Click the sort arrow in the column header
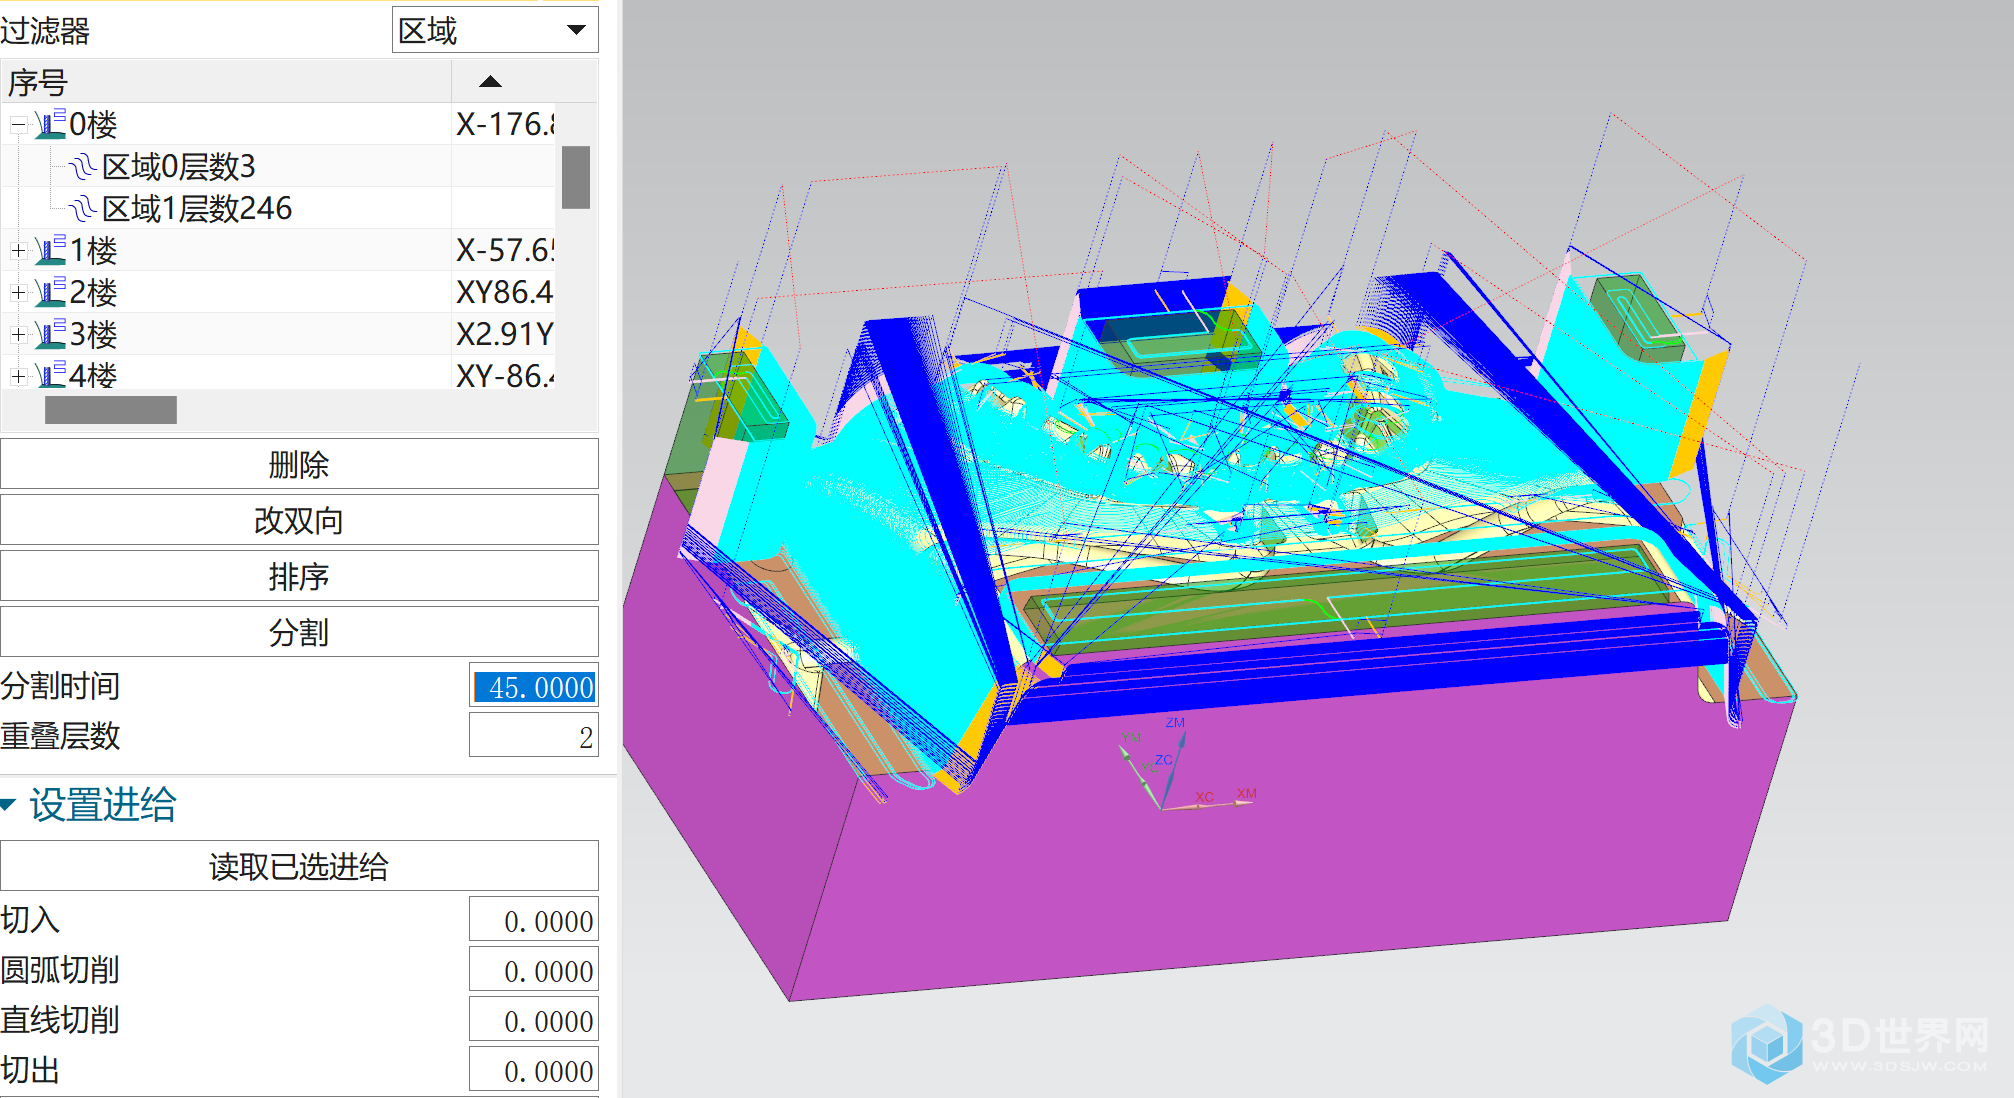2014x1098 pixels. (x=490, y=82)
